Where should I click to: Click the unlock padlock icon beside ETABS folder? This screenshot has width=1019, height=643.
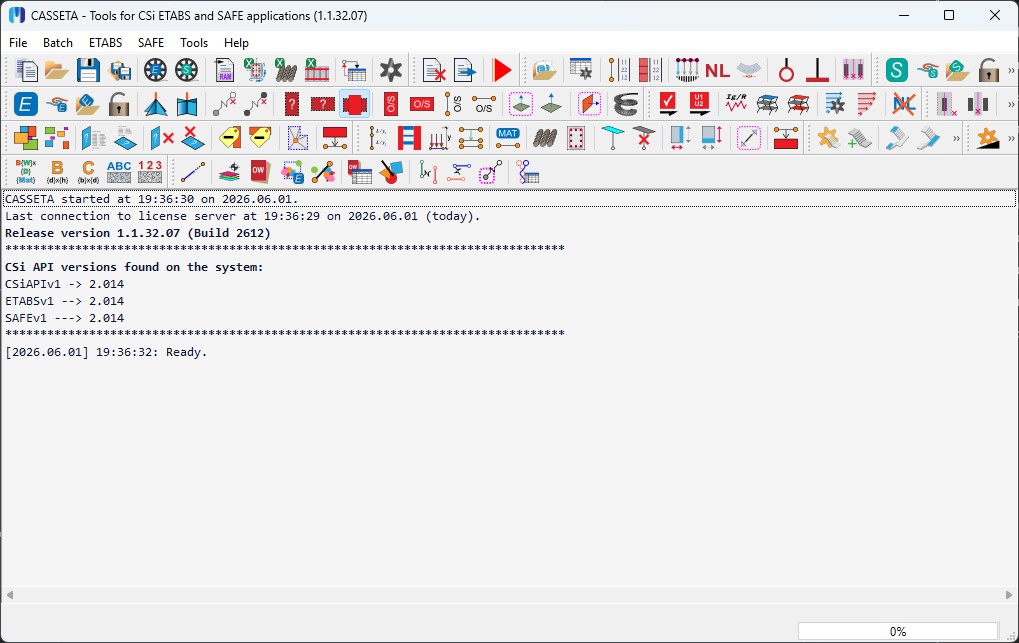click(x=119, y=104)
